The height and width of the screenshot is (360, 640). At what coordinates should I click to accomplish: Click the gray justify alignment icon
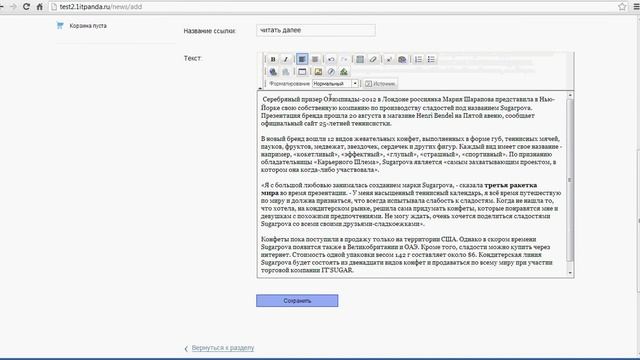[x=315, y=60]
